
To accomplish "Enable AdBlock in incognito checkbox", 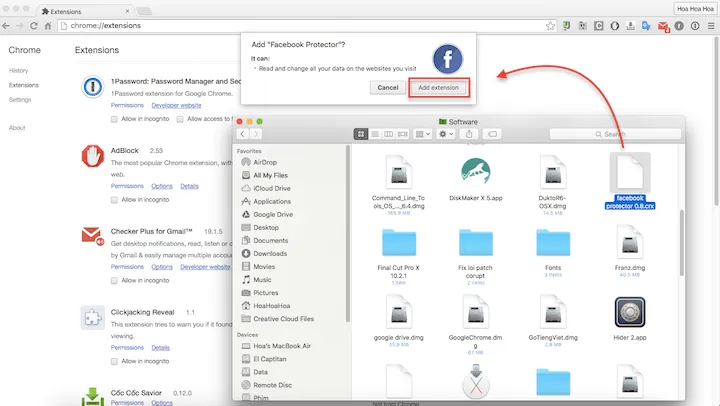I will point(114,199).
